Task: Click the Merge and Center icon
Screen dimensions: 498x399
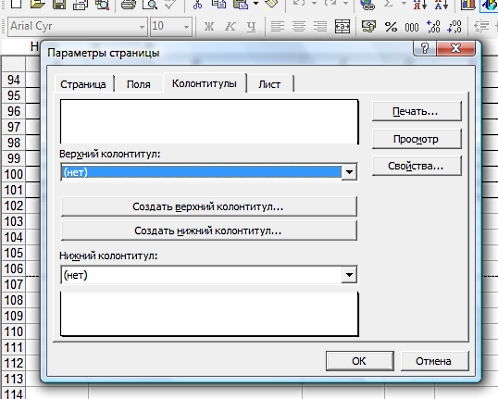Action: click(x=342, y=26)
